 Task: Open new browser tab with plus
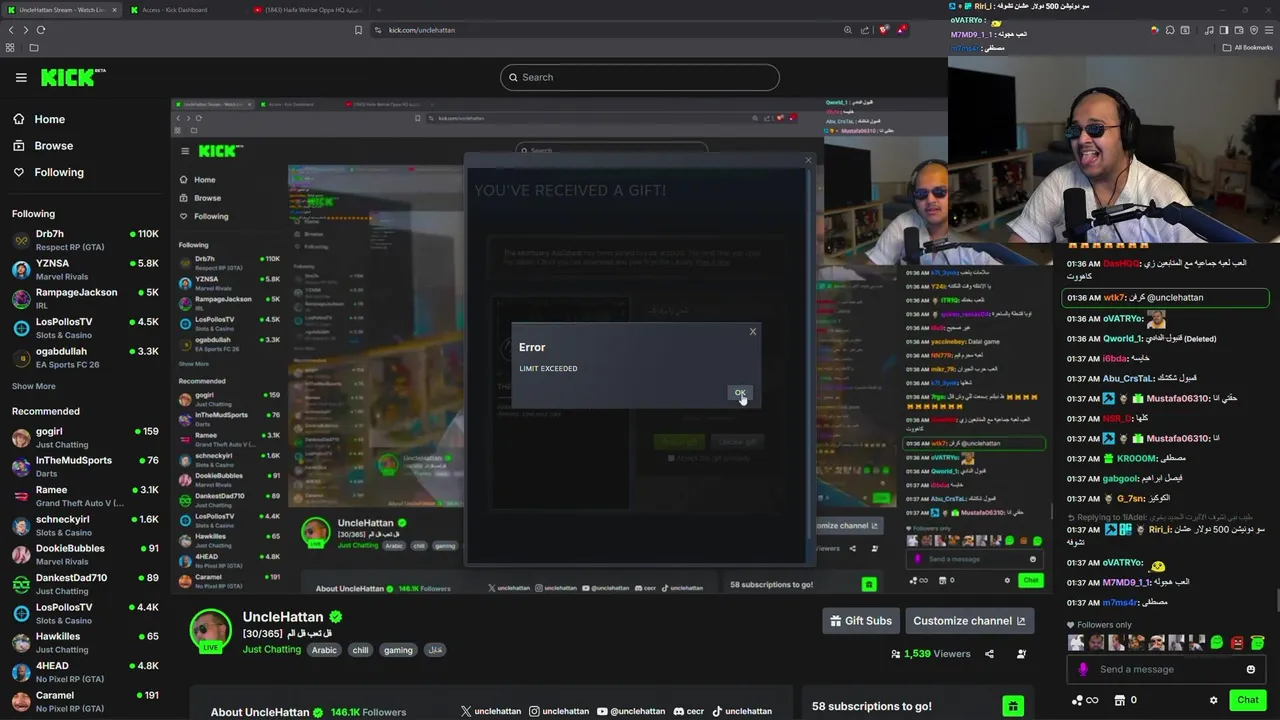click(x=379, y=10)
